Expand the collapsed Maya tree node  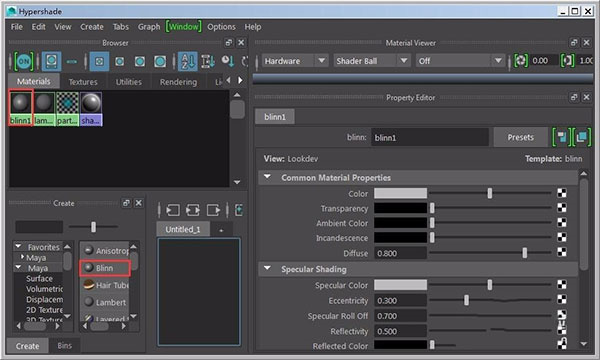tap(22, 257)
